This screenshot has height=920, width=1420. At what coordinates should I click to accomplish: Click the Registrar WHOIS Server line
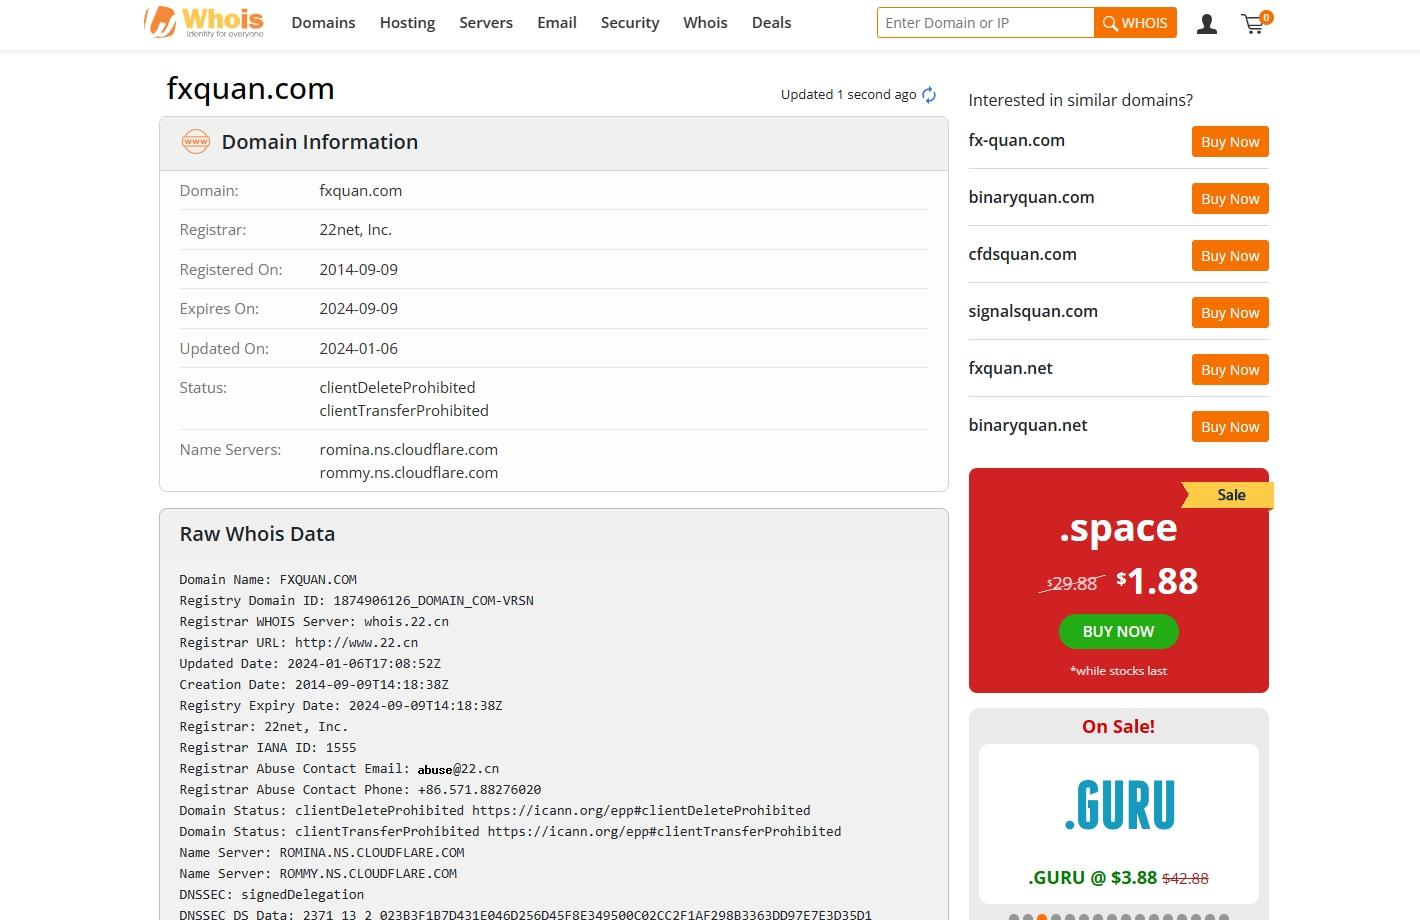pyautogui.click(x=314, y=622)
